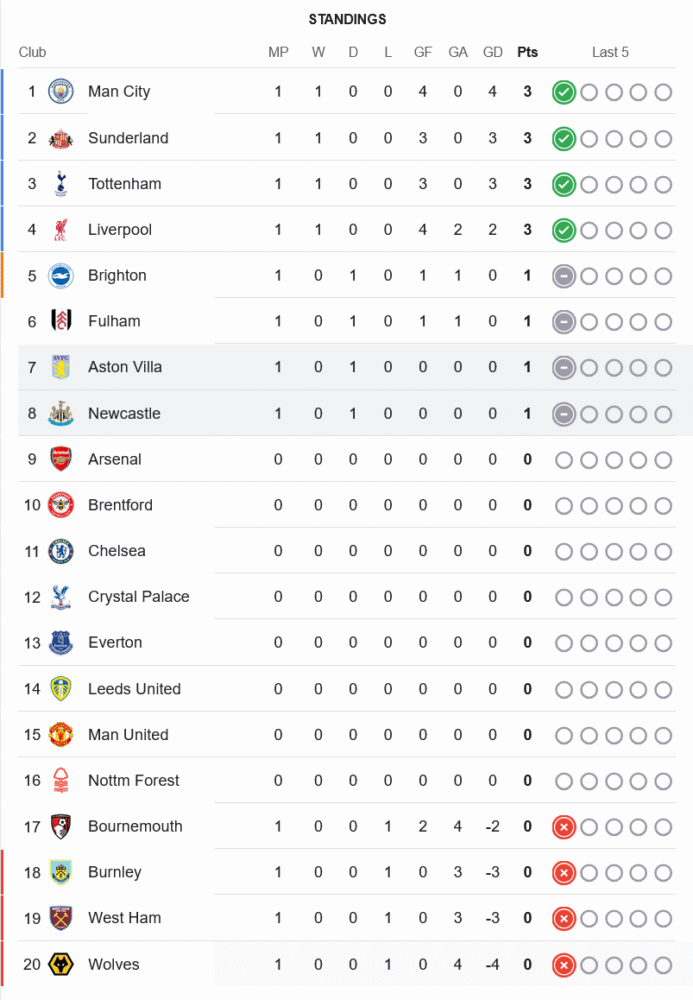Viewport: 693px width, 1000px height.
Task: Click the Man United club crest
Action: point(61,735)
